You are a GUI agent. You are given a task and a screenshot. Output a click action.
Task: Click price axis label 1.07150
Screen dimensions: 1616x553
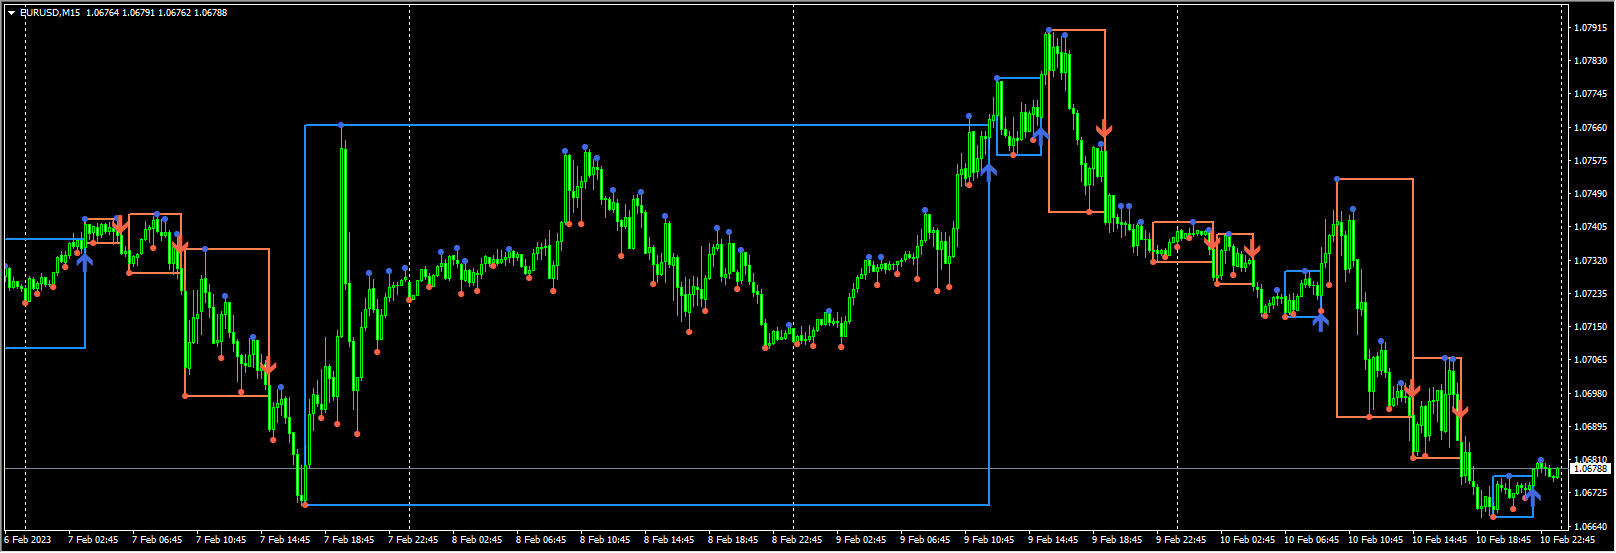tap(1591, 326)
